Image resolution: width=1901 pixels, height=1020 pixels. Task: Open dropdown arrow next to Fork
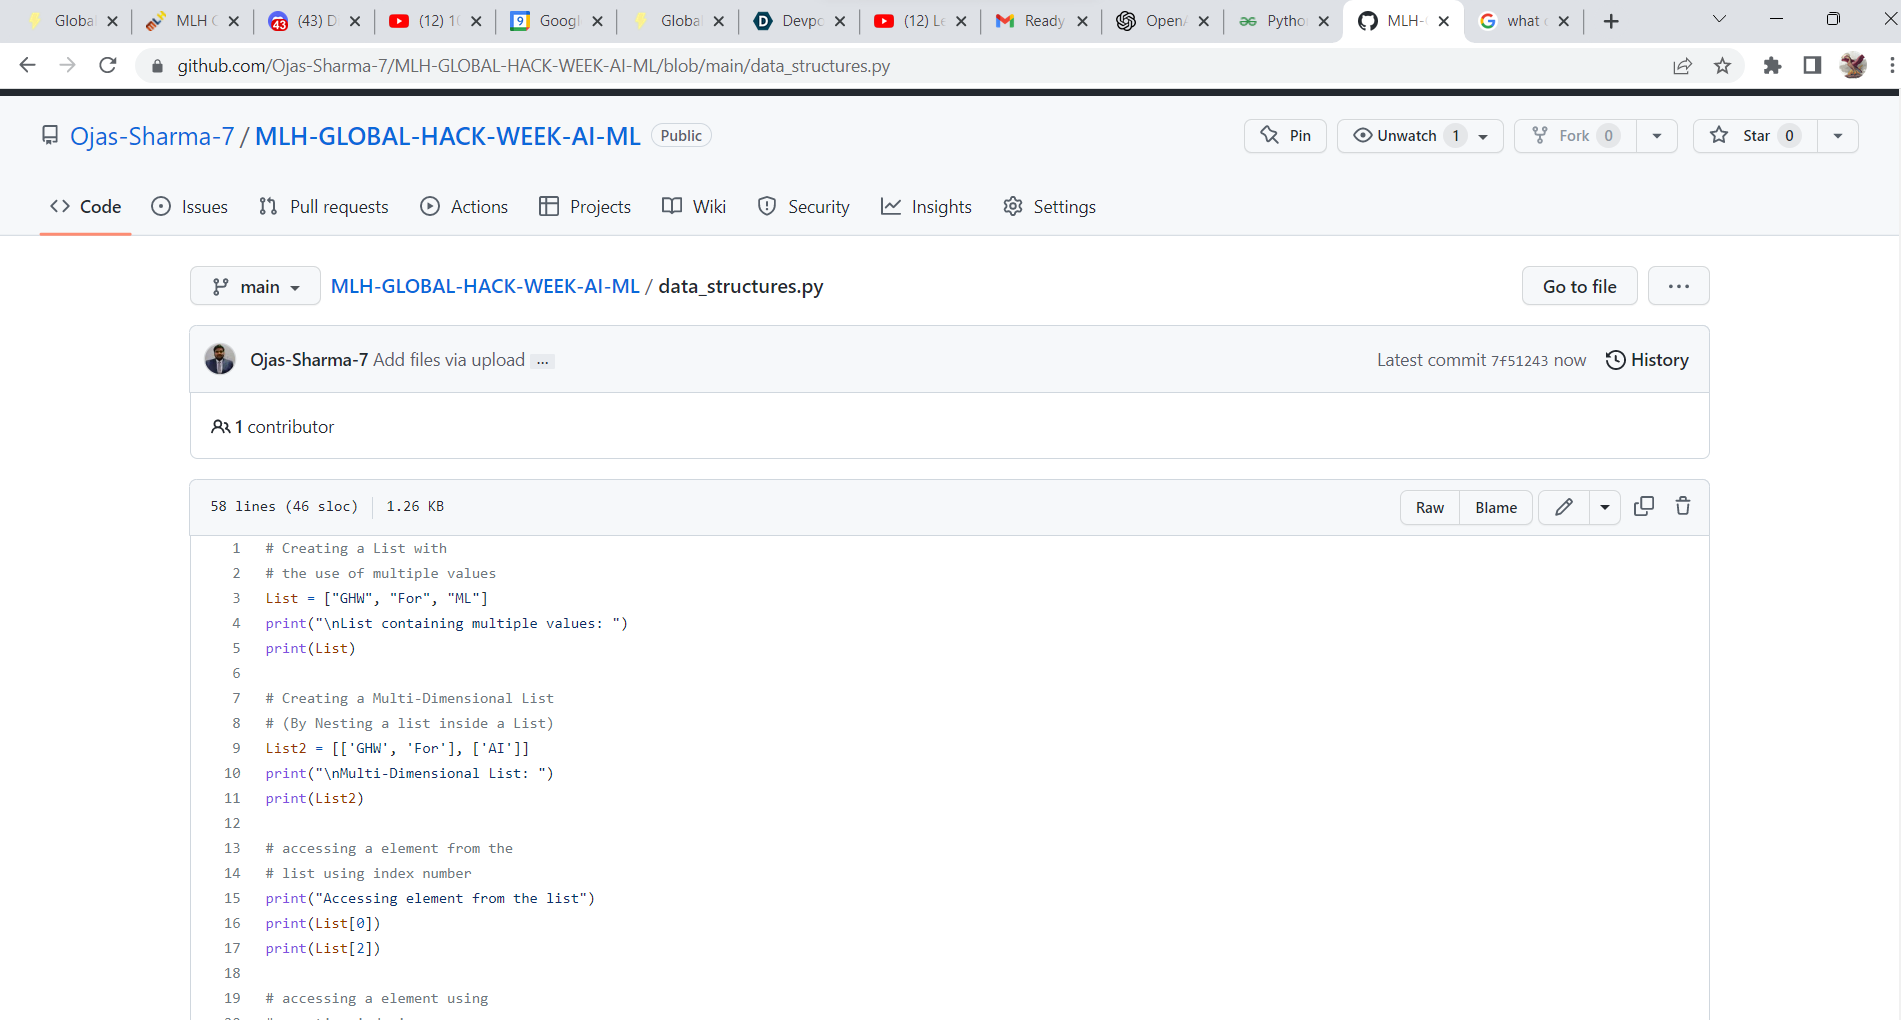[x=1657, y=136]
